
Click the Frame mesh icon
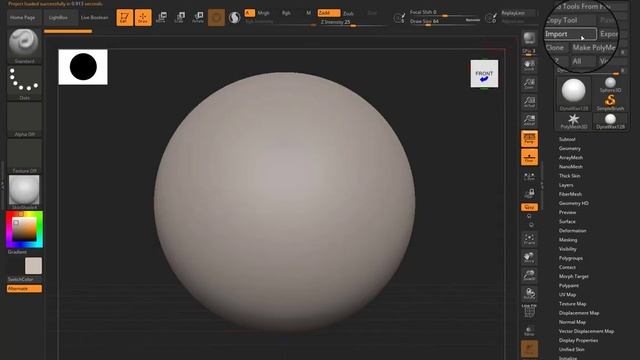pyautogui.click(x=529, y=239)
